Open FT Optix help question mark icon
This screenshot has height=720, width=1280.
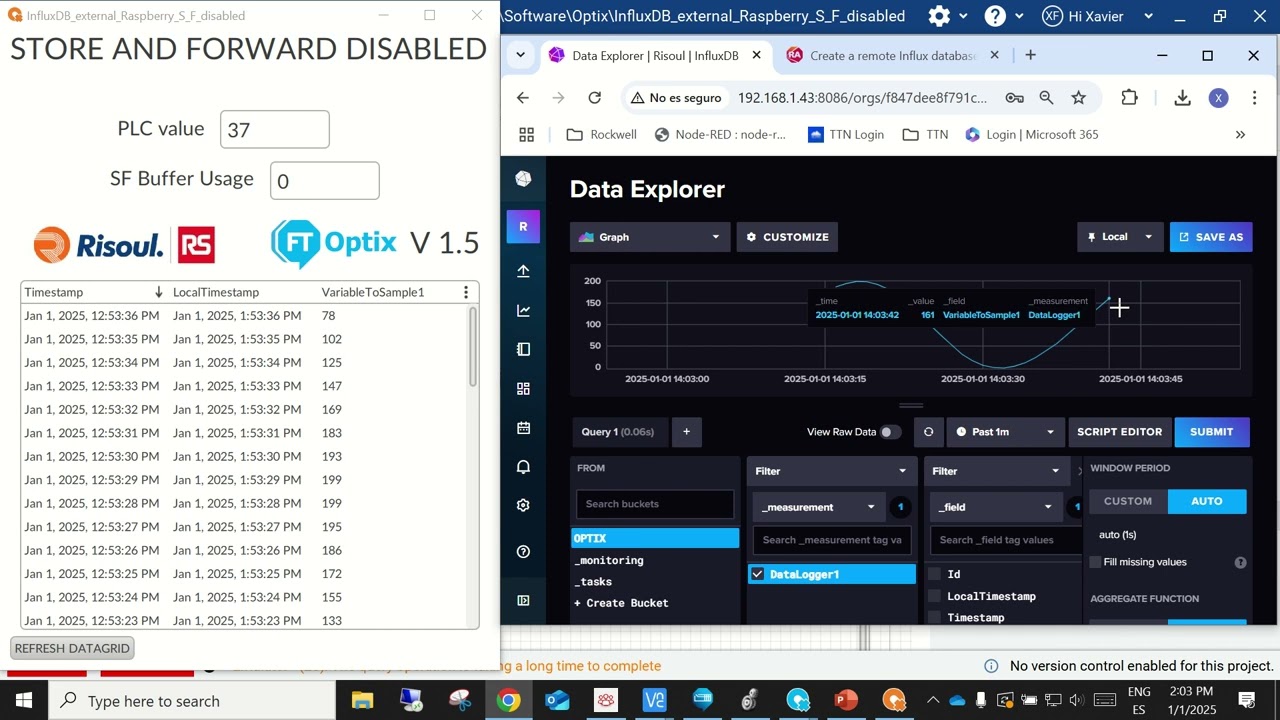coord(995,16)
